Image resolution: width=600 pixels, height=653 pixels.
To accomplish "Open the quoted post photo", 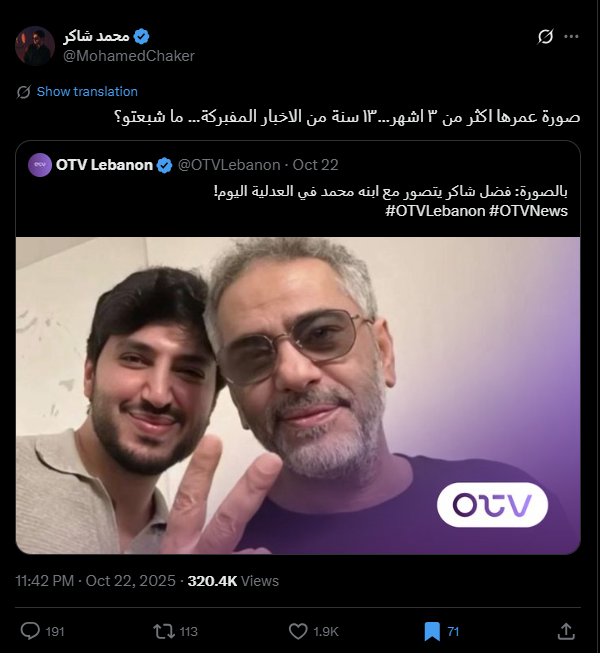I will click(x=298, y=395).
